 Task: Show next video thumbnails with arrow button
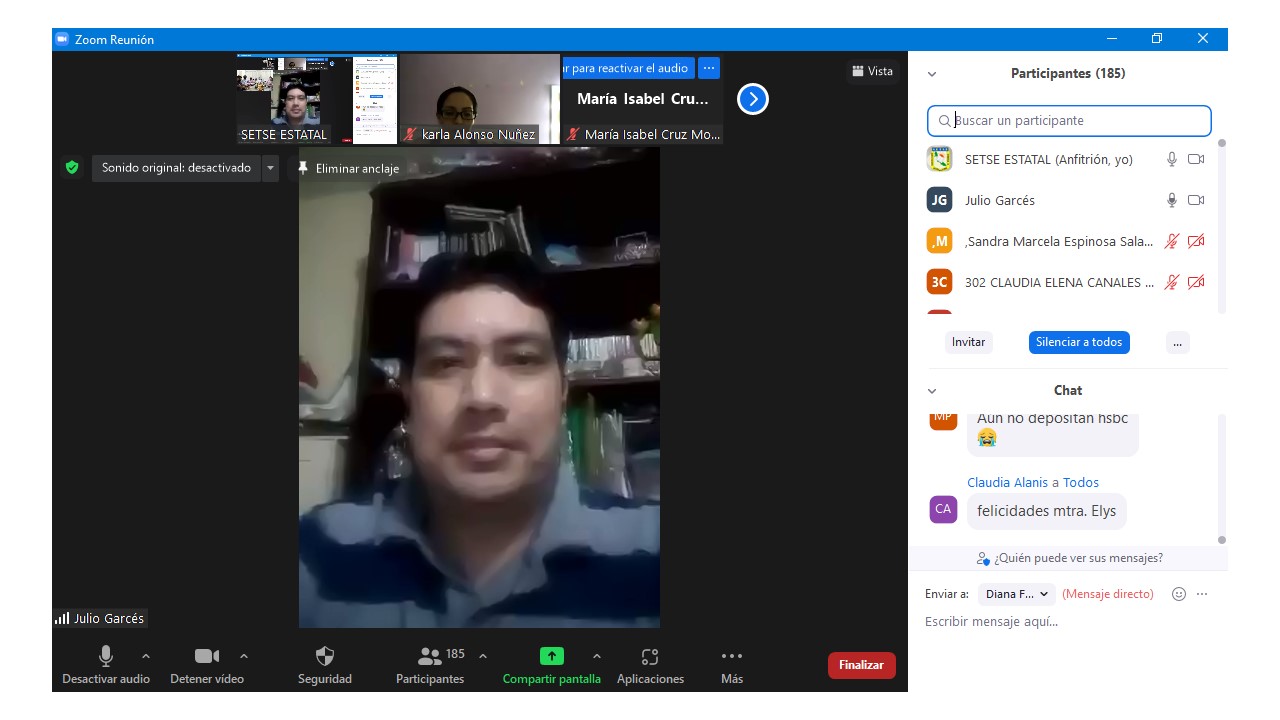pos(753,99)
